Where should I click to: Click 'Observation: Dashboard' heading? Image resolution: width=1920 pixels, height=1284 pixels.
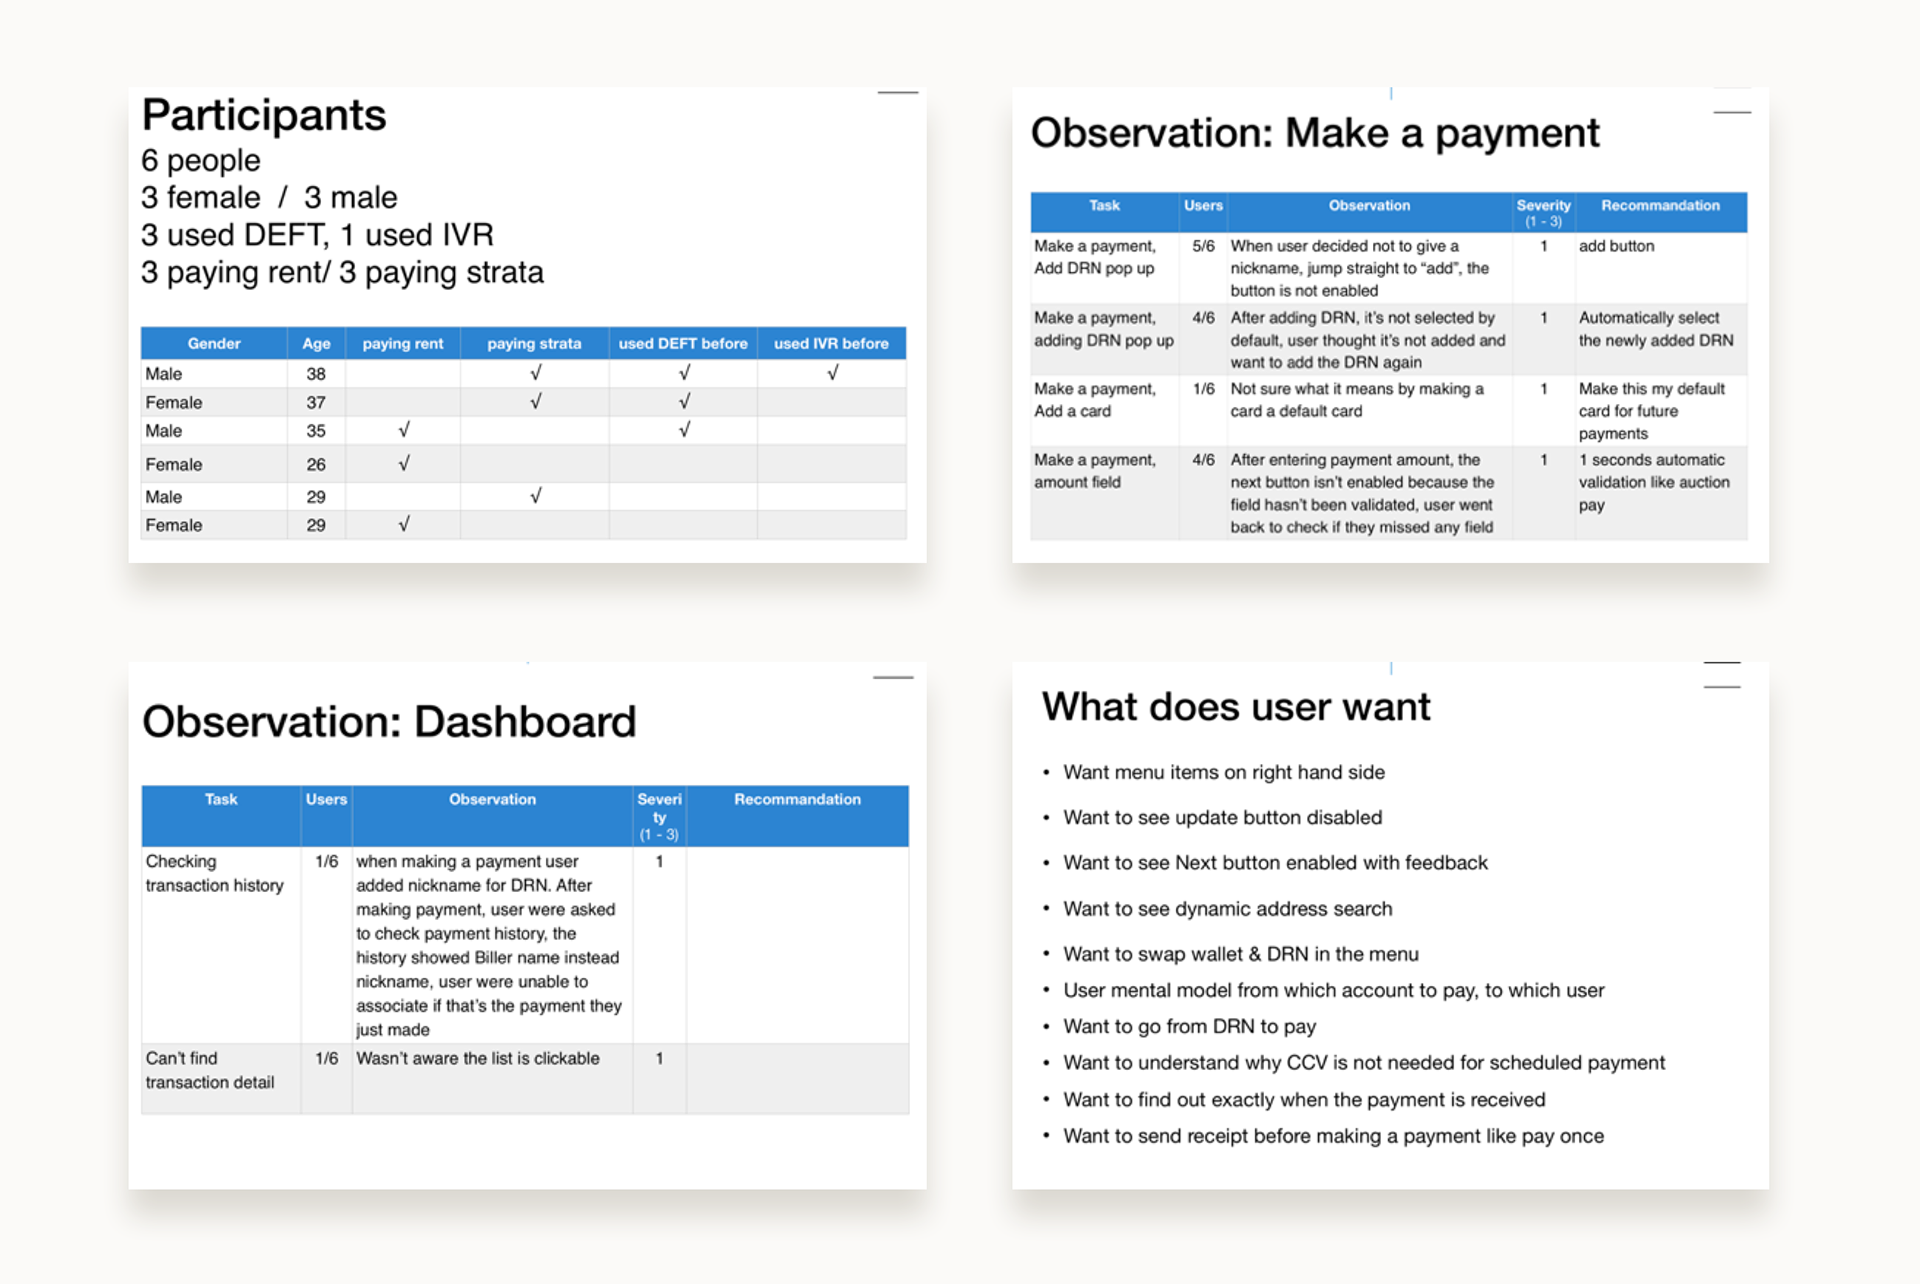[389, 722]
